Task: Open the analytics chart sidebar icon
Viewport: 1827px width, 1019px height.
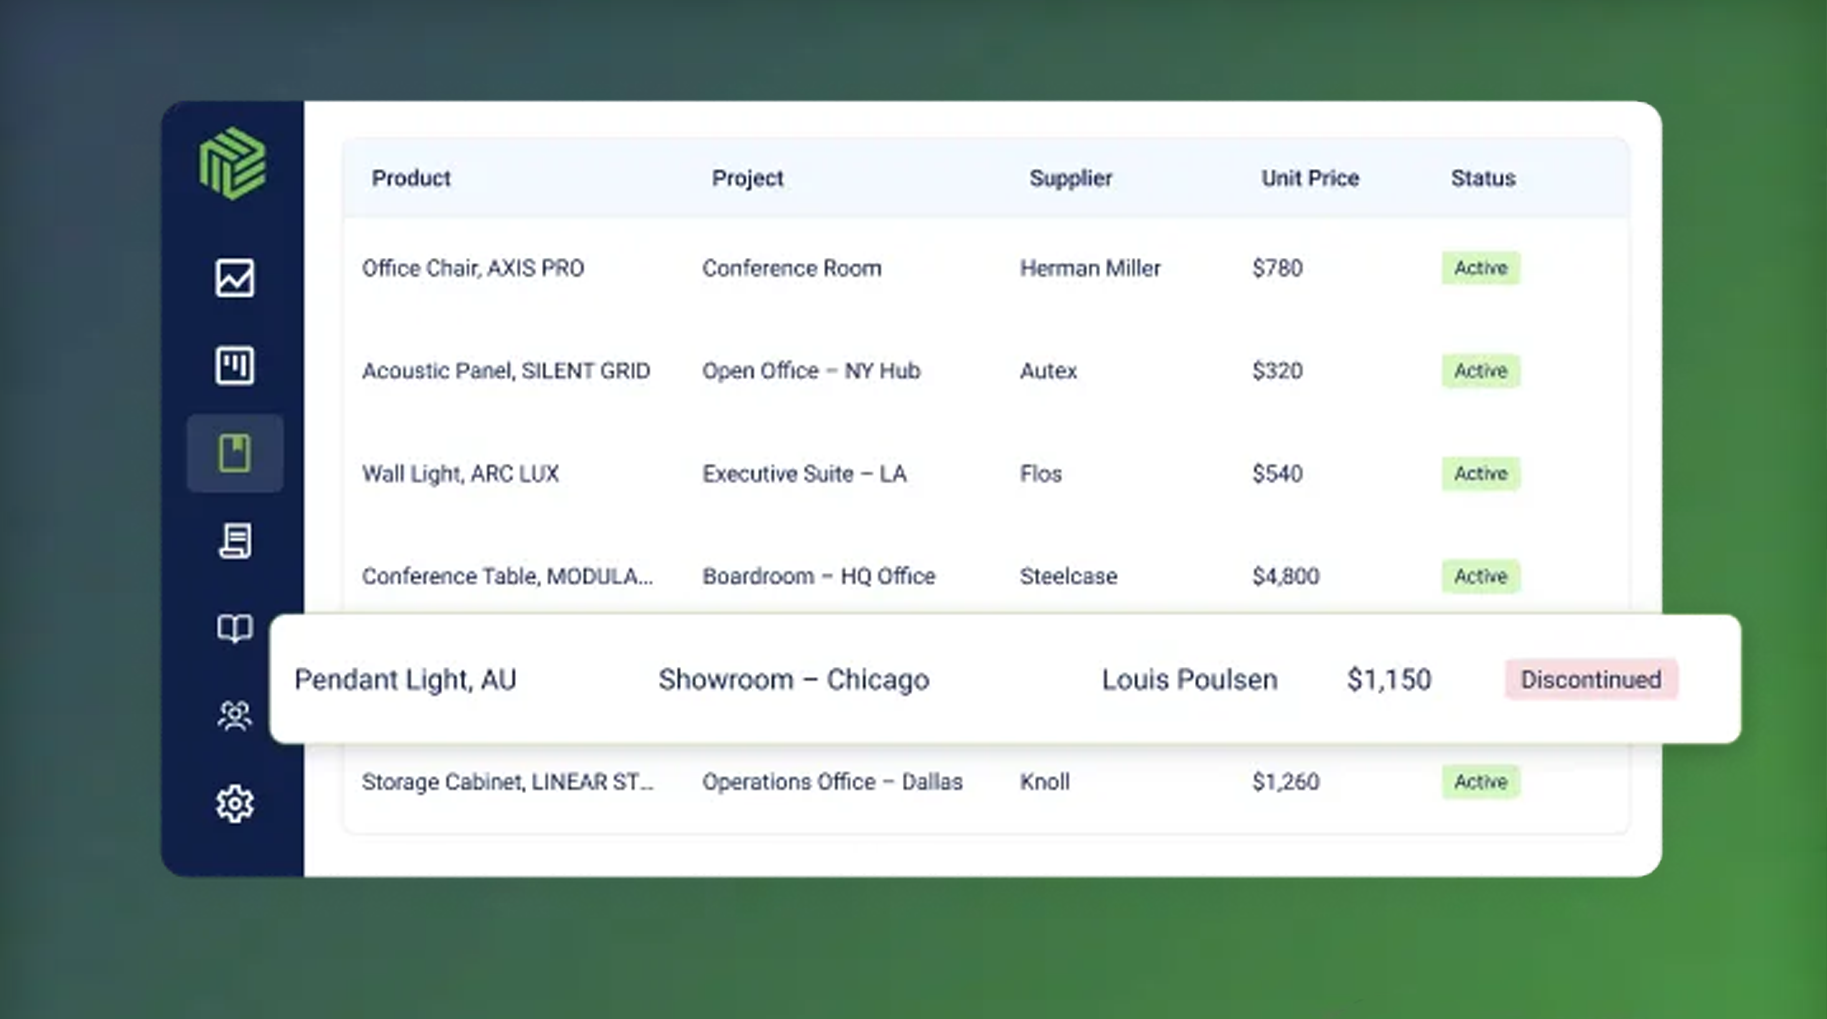Action: [235, 278]
